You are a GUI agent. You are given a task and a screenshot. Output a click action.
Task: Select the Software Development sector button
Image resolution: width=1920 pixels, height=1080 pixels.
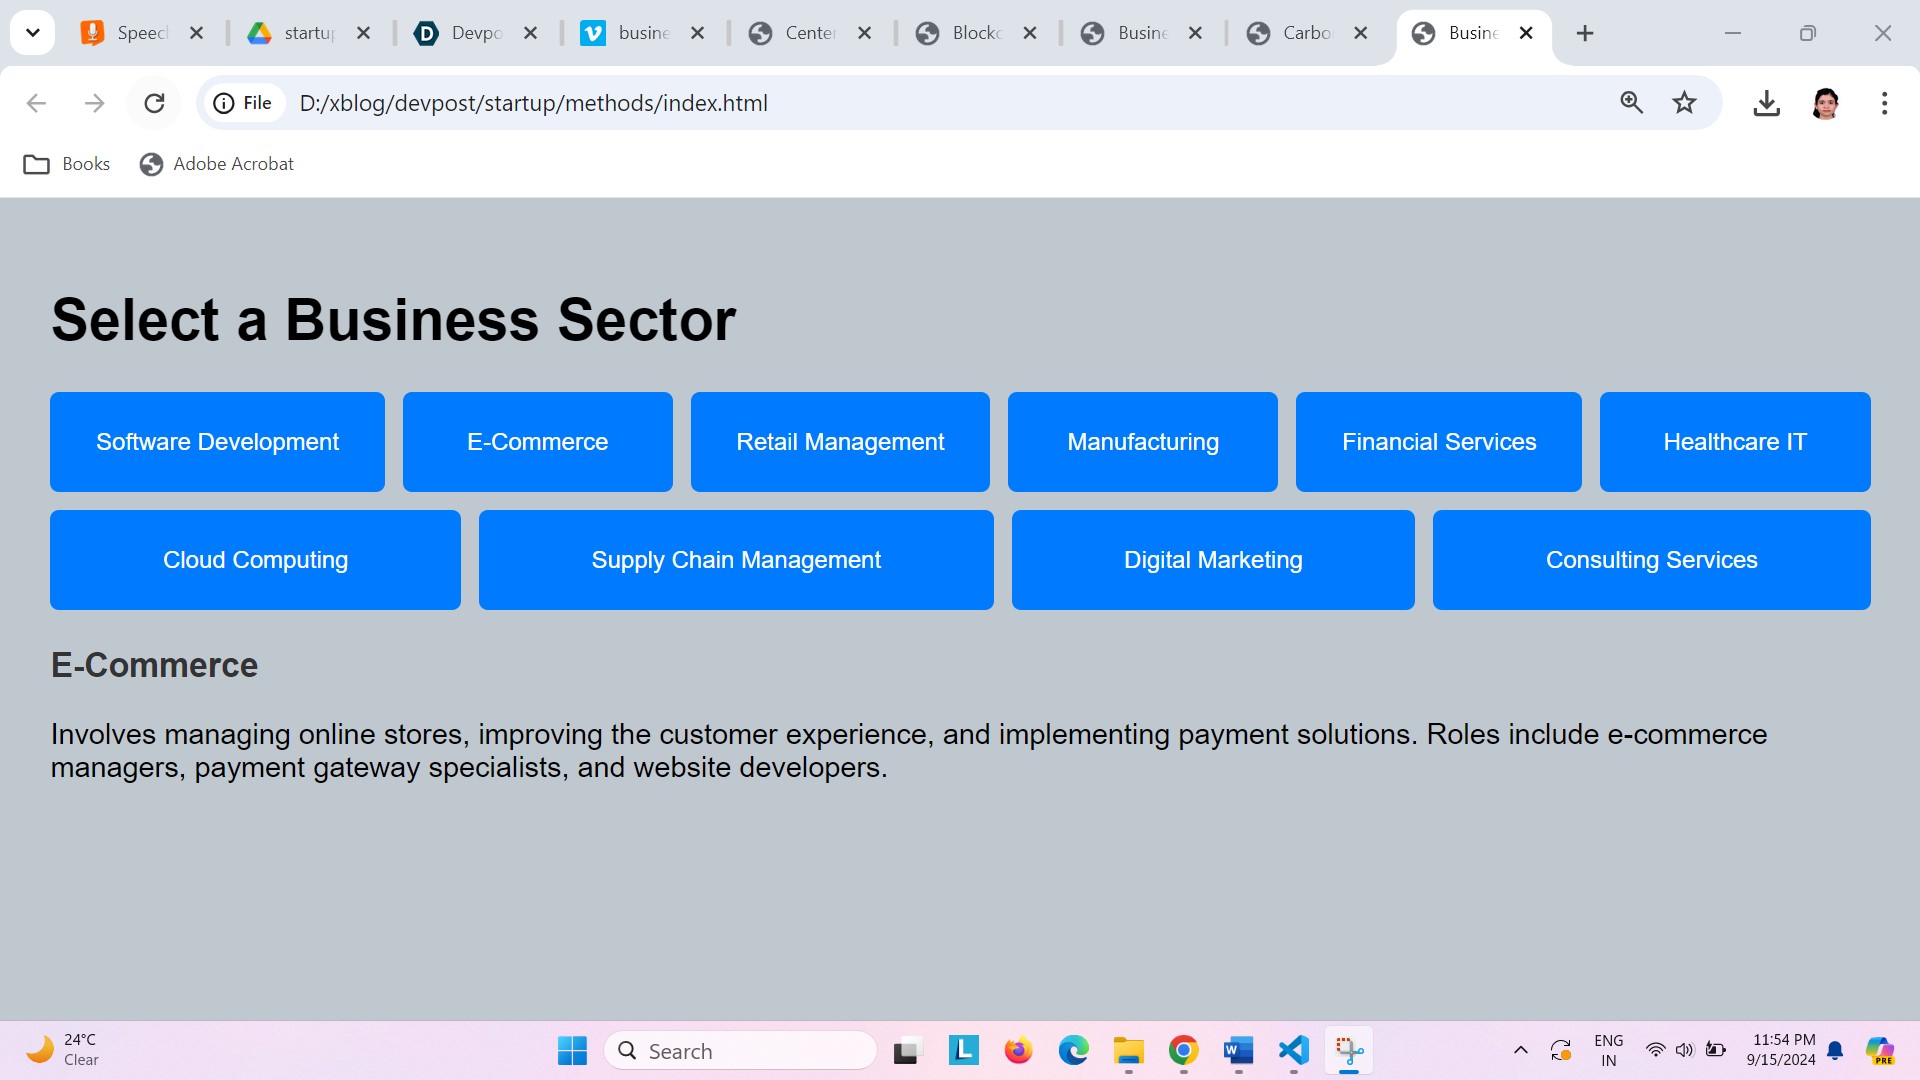click(x=217, y=442)
